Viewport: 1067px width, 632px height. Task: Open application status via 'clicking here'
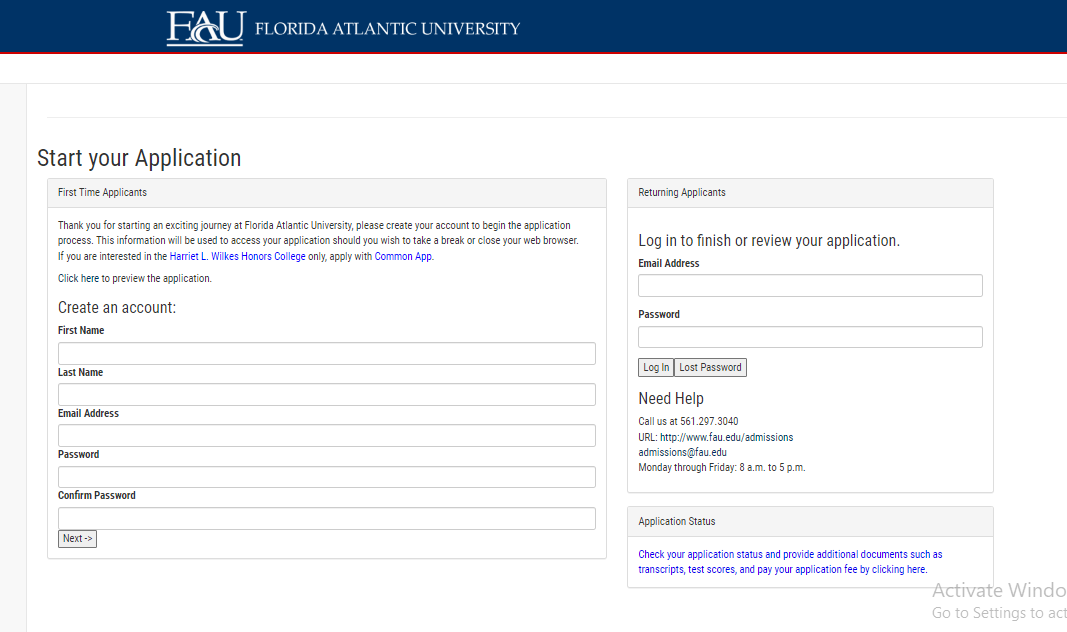click(898, 569)
